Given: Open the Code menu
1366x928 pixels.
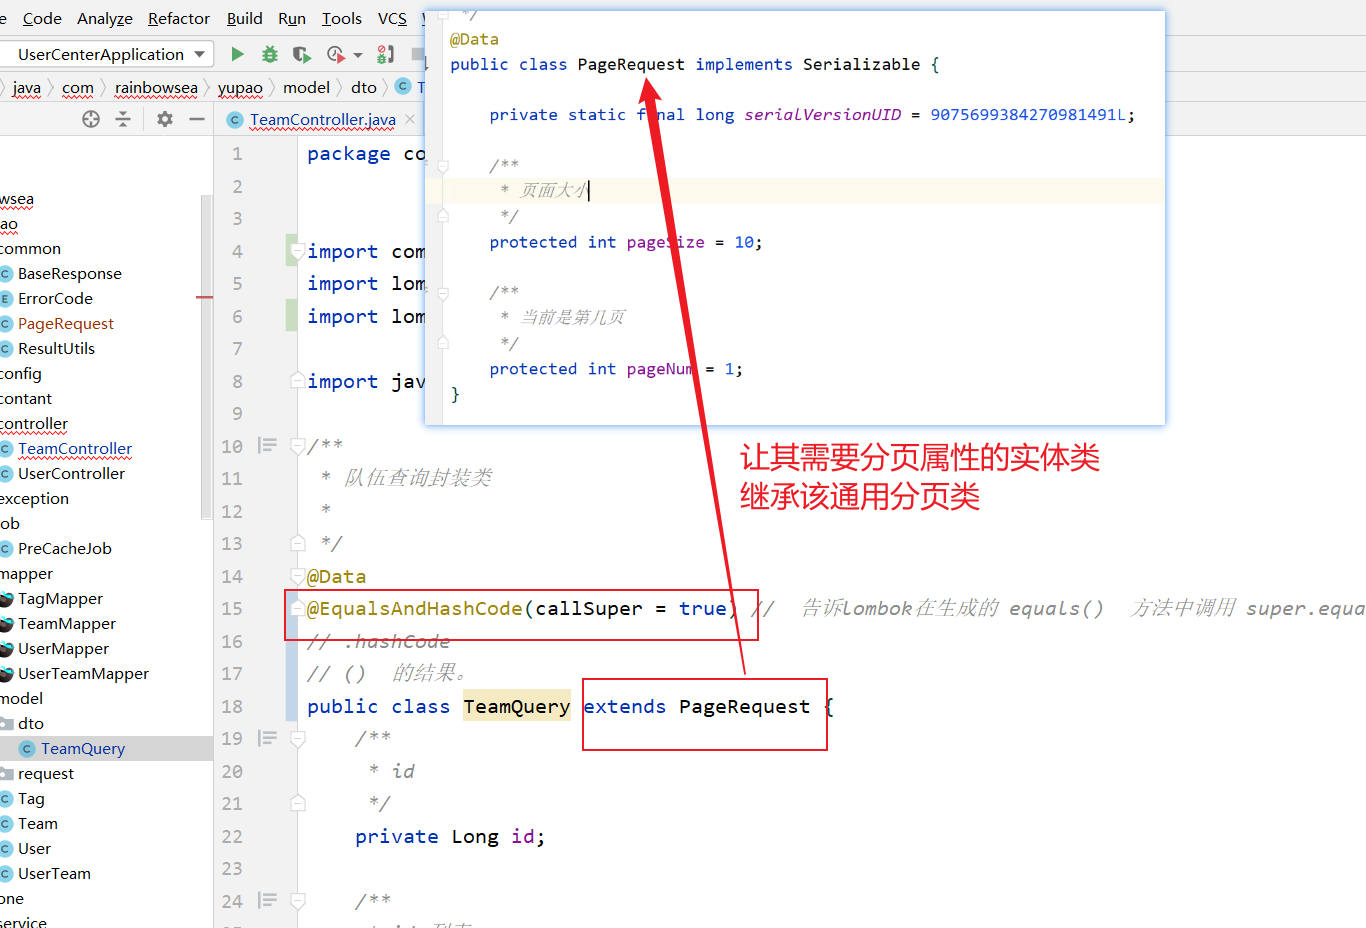Looking at the screenshot, I should click(42, 18).
